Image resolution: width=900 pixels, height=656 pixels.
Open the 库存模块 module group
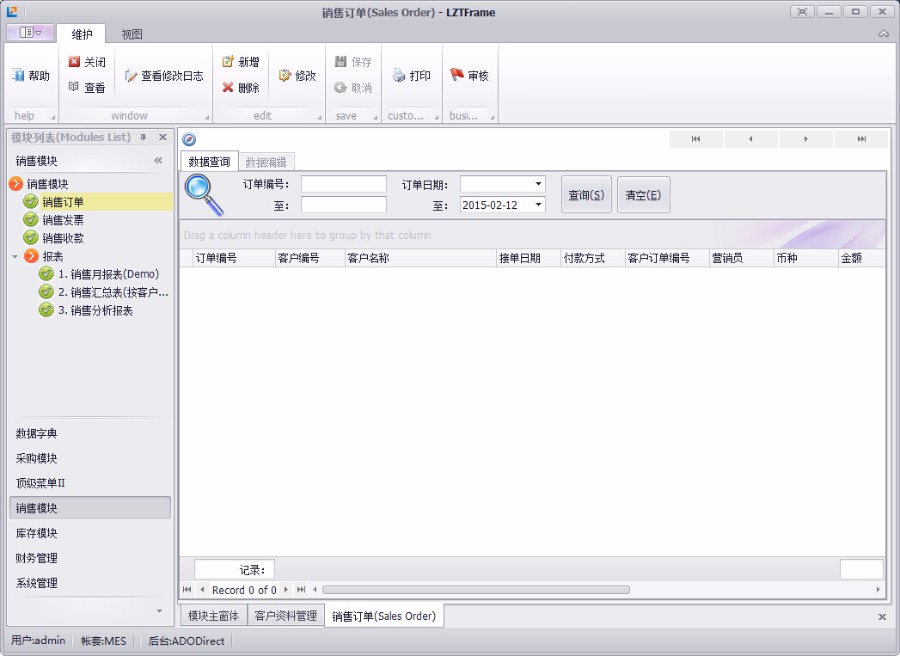pos(90,533)
